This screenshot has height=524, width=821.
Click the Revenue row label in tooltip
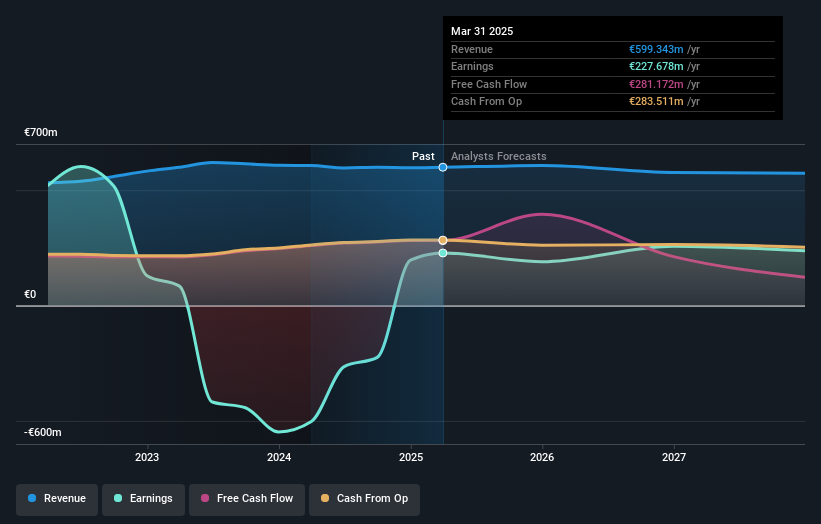[x=472, y=49]
